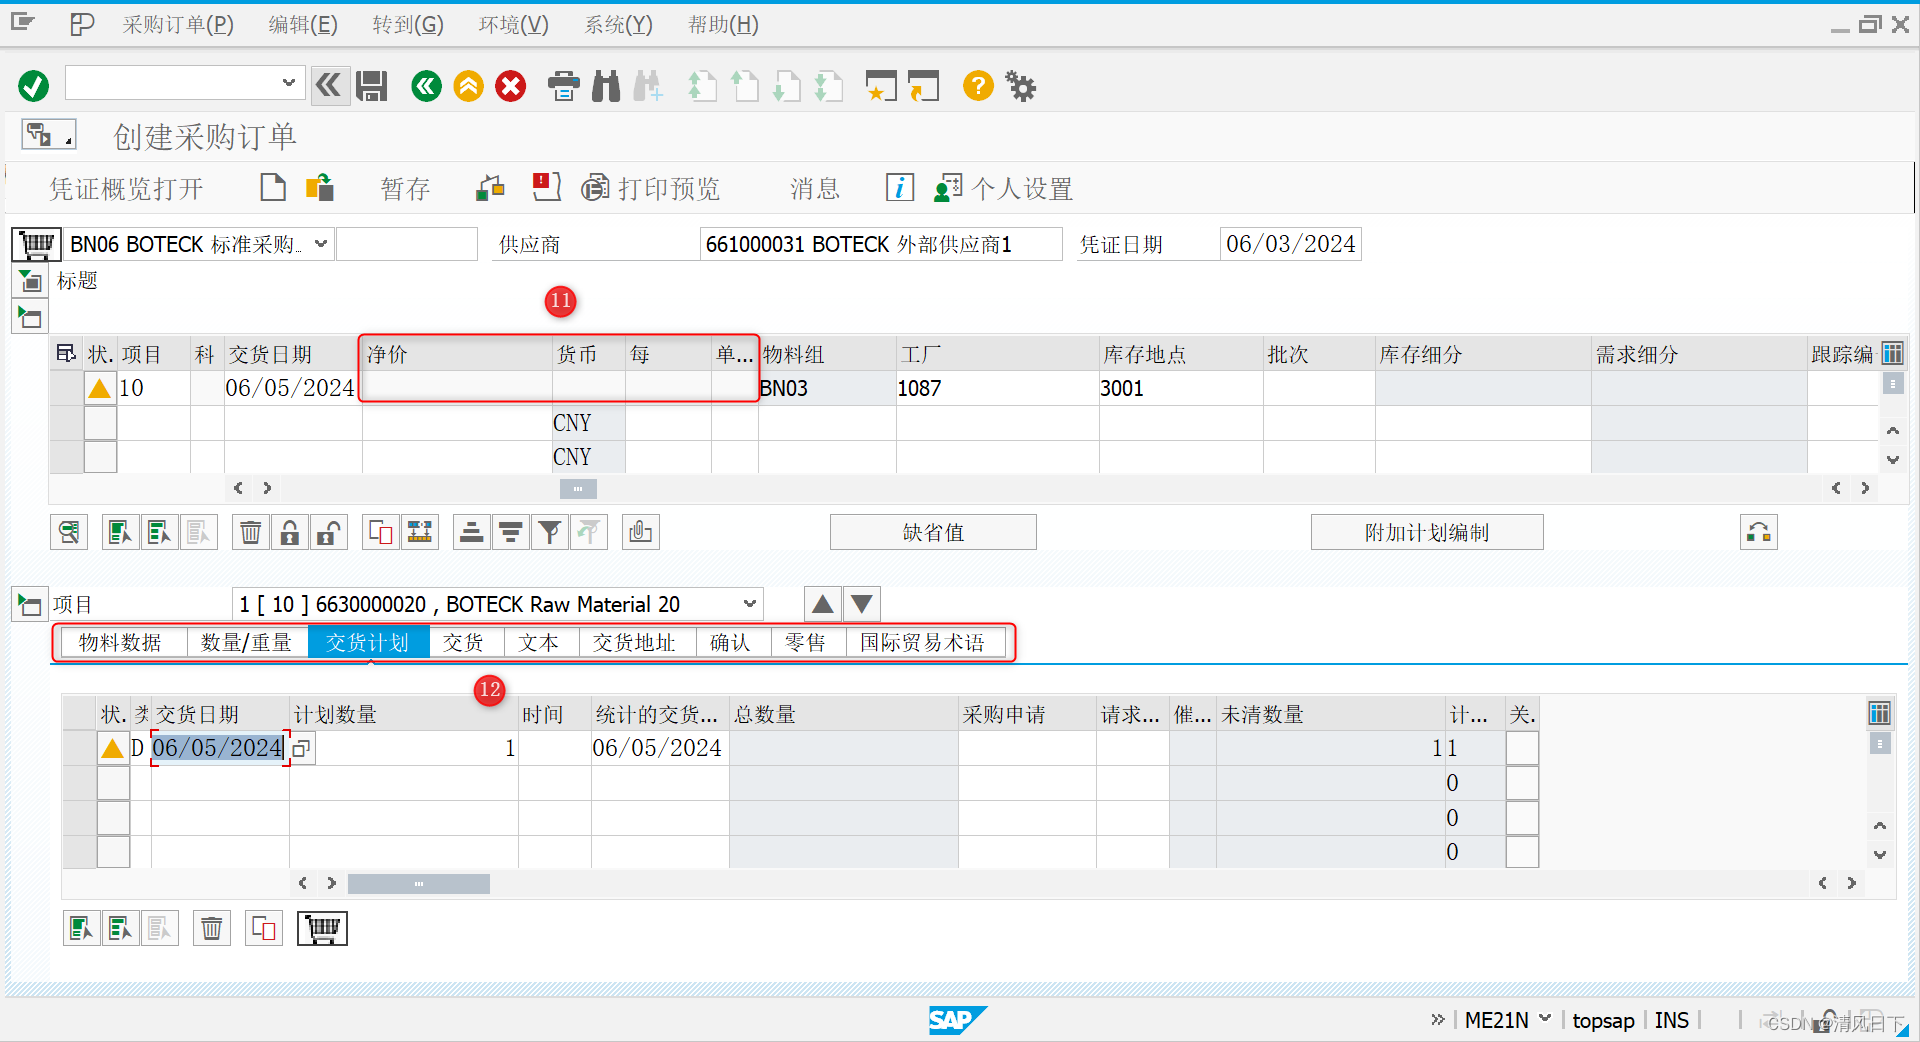Click the item details search icon
Screen dimensions: 1920x1042
coord(69,532)
